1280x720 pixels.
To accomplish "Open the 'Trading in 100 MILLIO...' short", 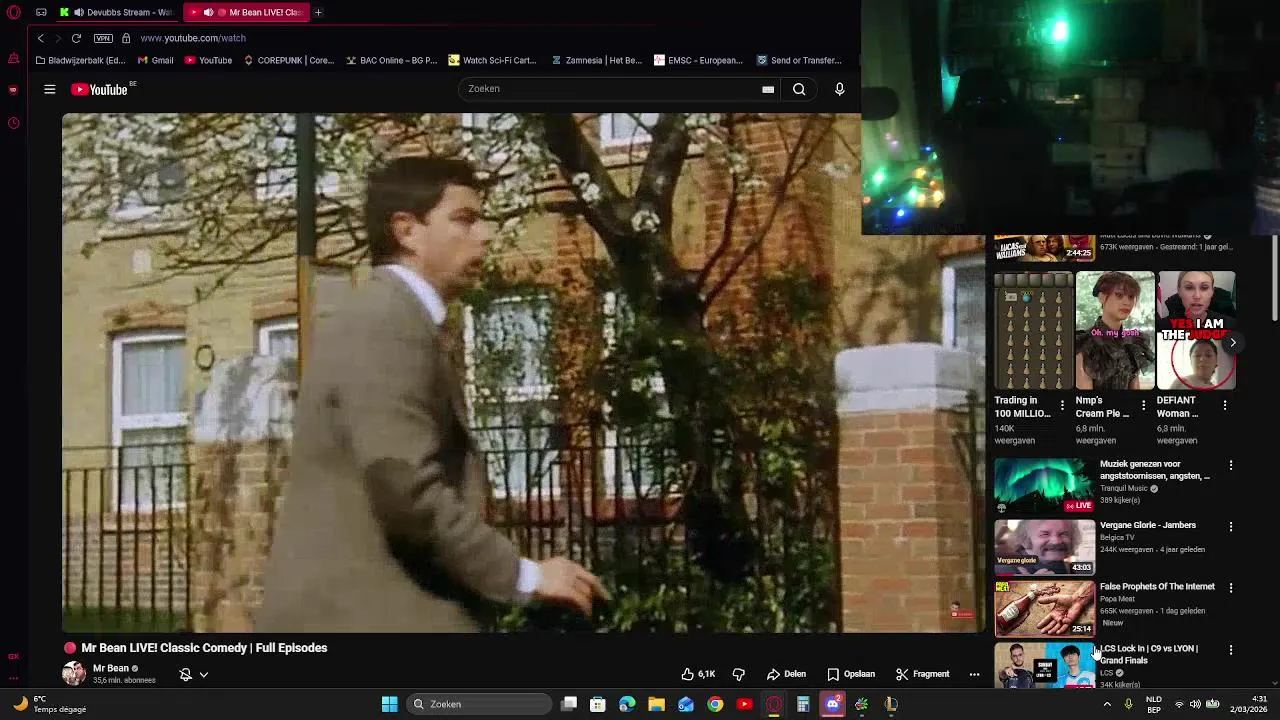I will pos(1033,330).
